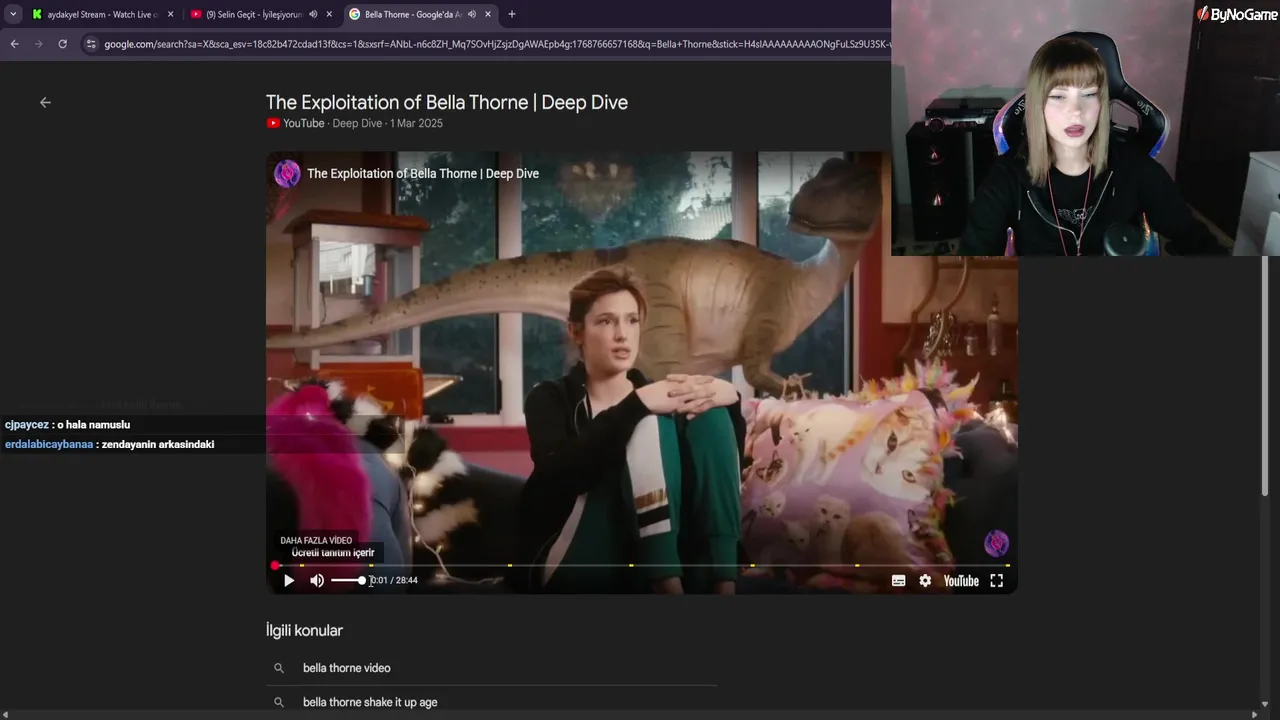The height and width of the screenshot is (720, 1280).
Task: Reload the current page
Action: 62,44
